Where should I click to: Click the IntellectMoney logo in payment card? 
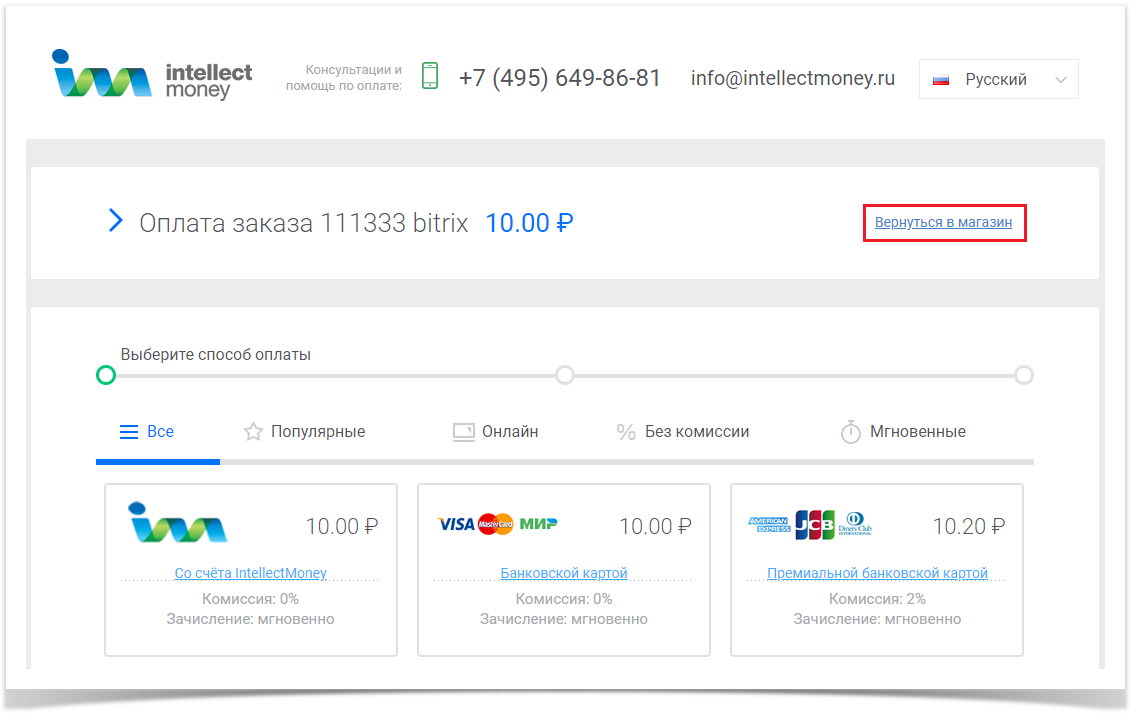(178, 523)
